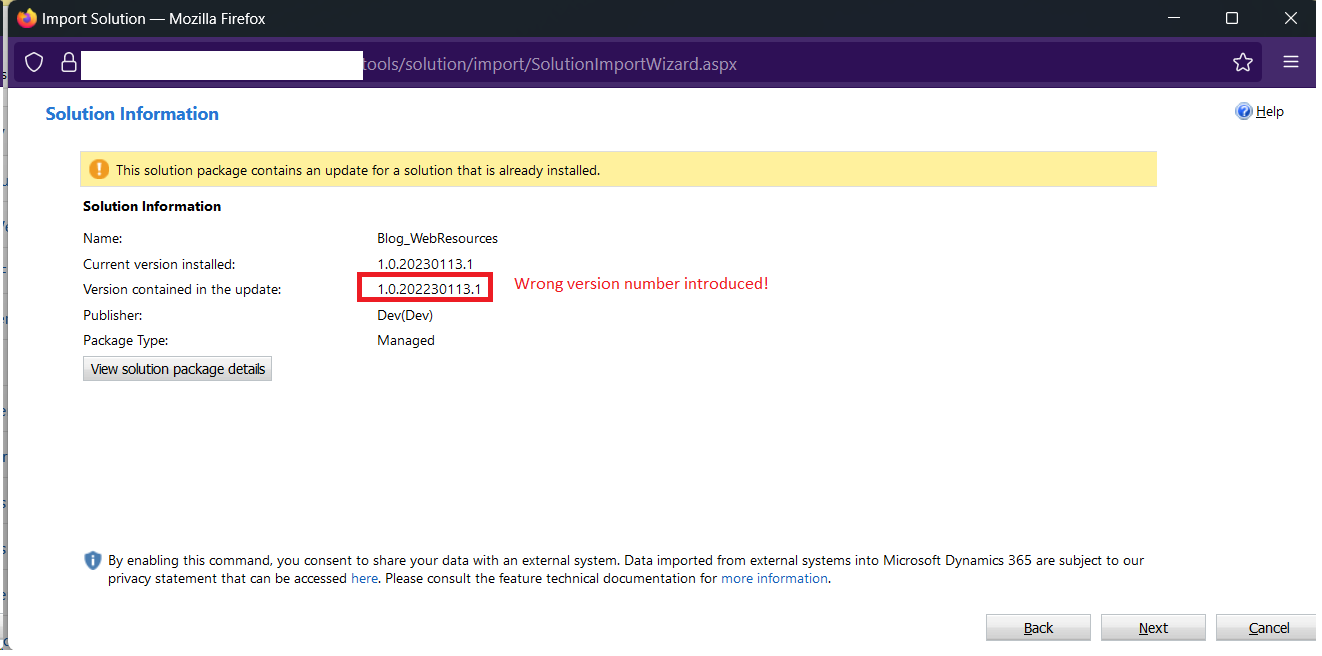The height and width of the screenshot is (656, 1322).
Task: Click 'Version contained in the update:' label
Action: pyautogui.click(x=182, y=290)
